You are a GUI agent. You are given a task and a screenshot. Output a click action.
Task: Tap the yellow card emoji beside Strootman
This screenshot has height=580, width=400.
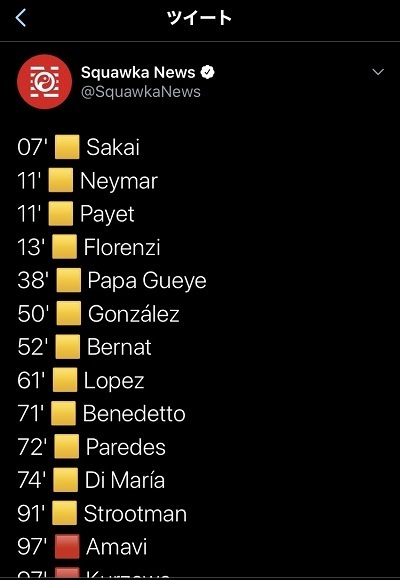pos(64,513)
